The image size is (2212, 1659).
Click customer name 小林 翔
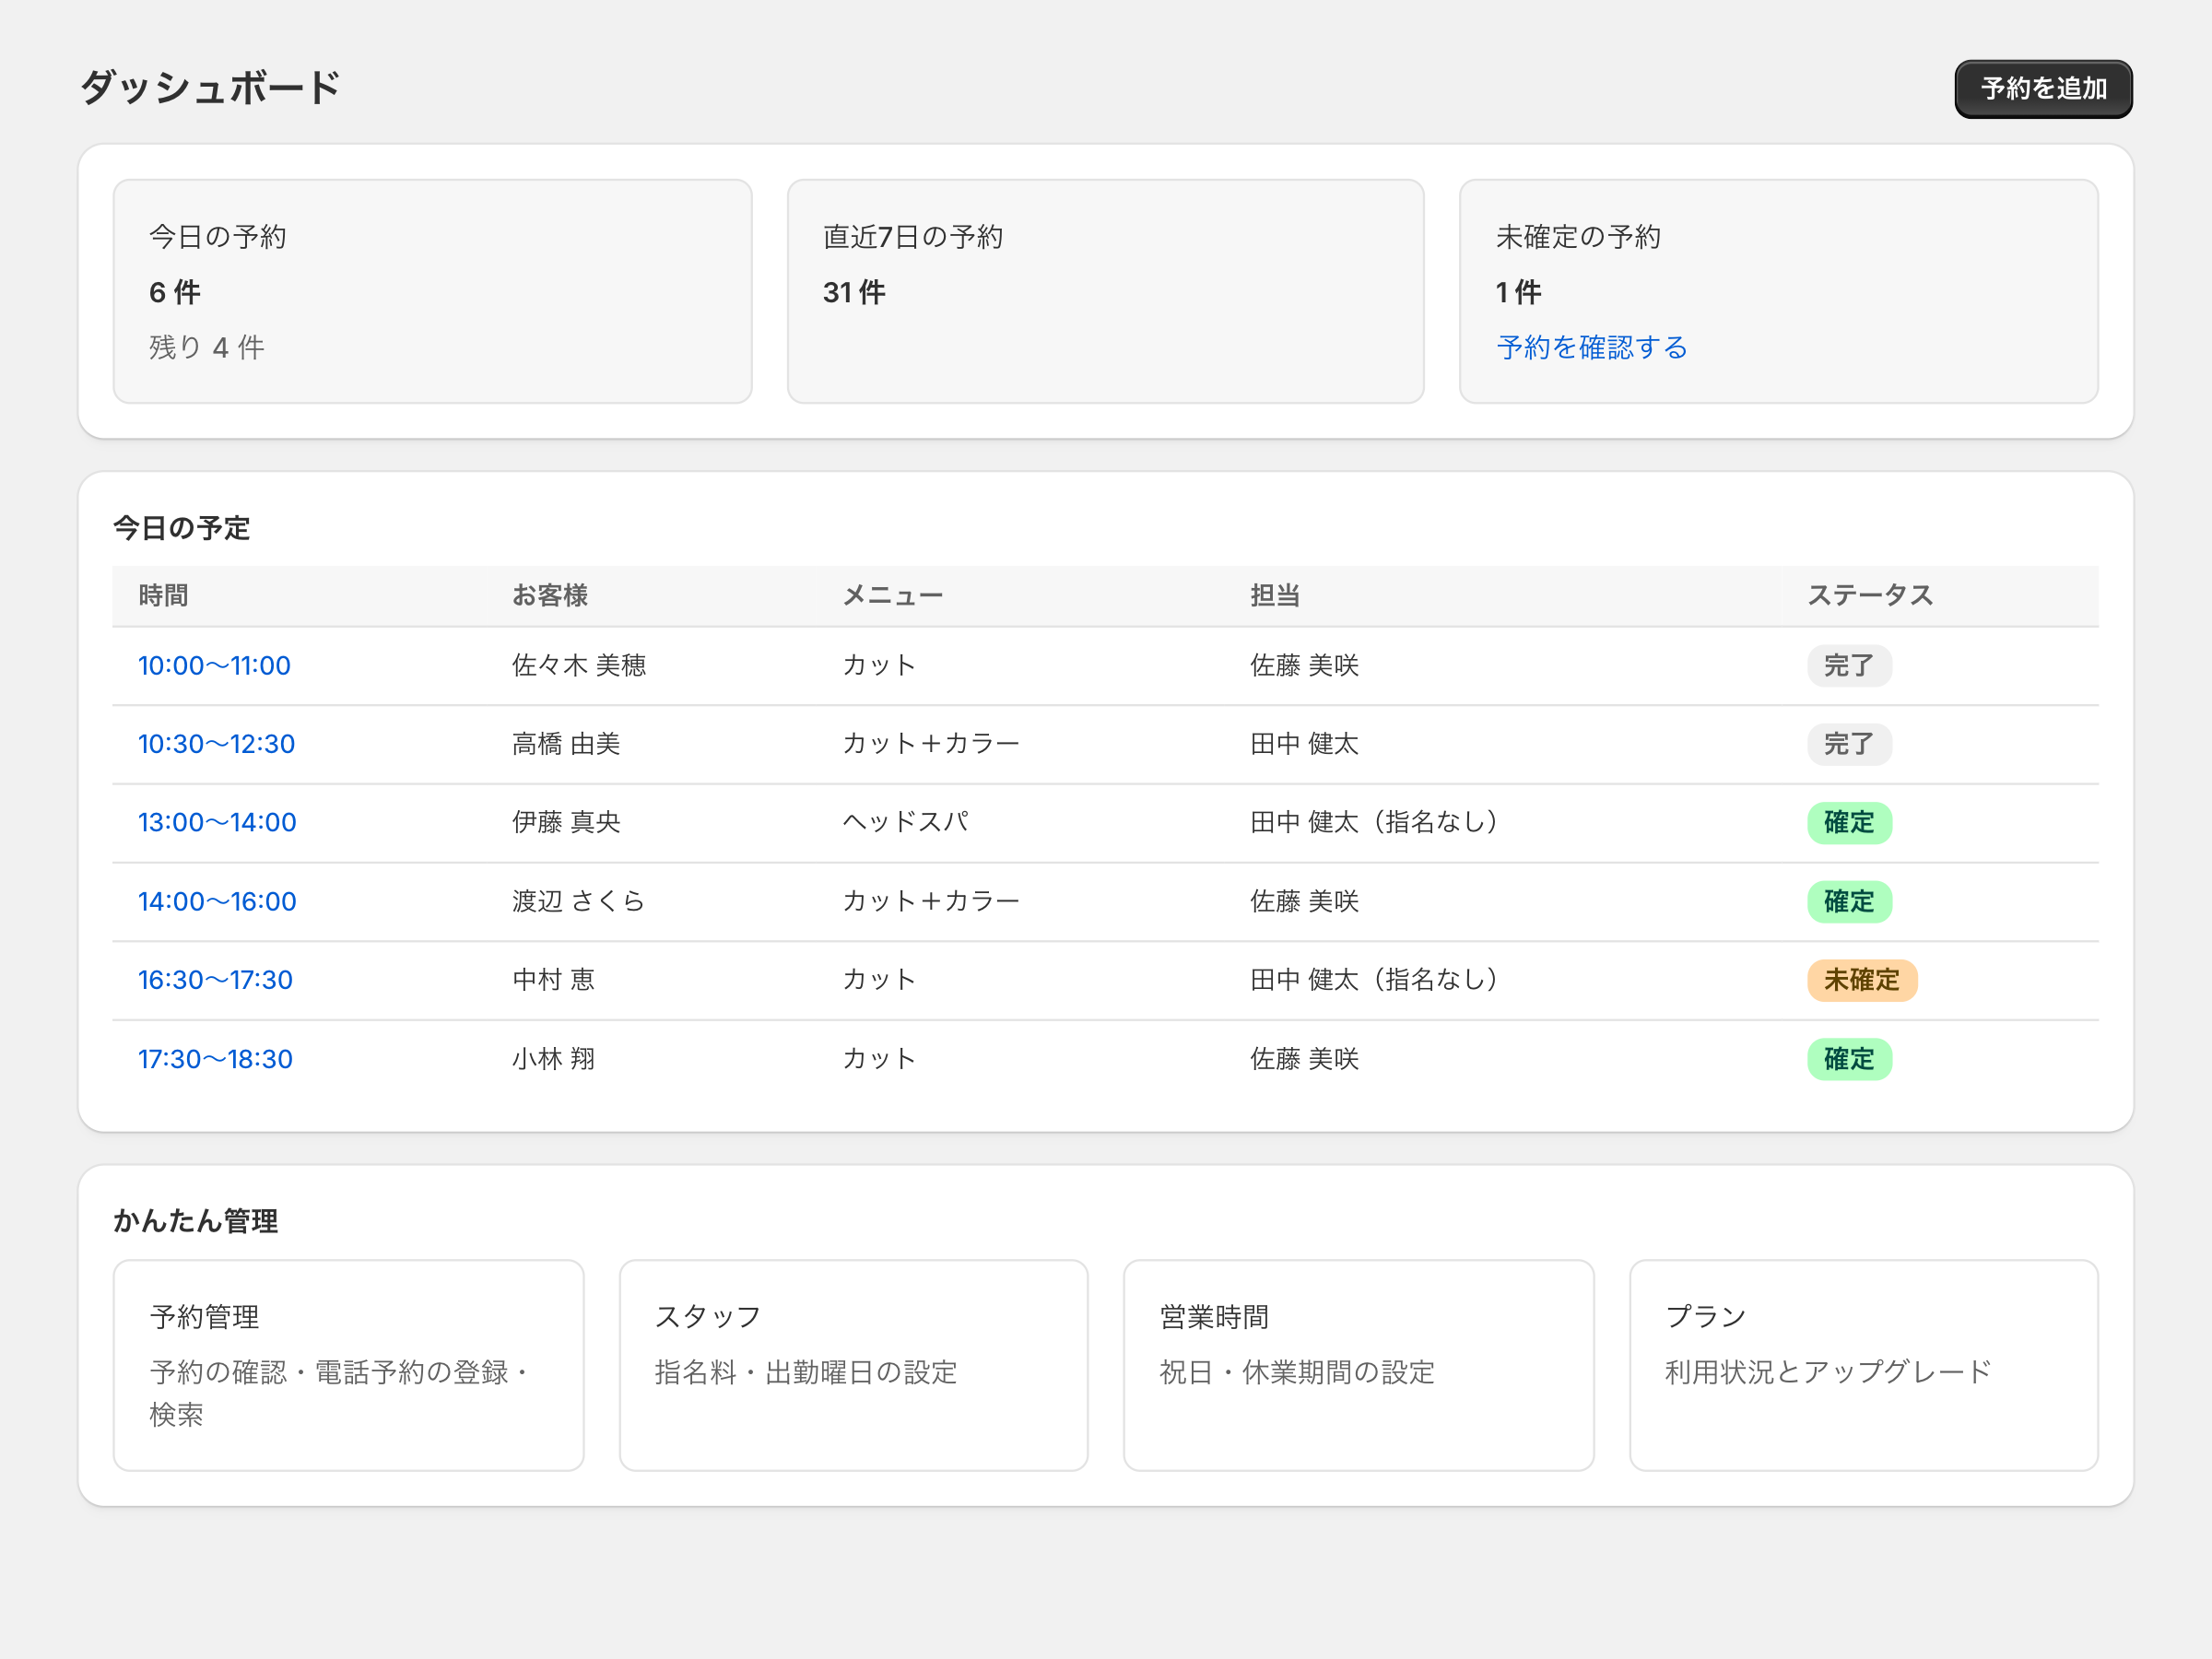click(x=553, y=1059)
